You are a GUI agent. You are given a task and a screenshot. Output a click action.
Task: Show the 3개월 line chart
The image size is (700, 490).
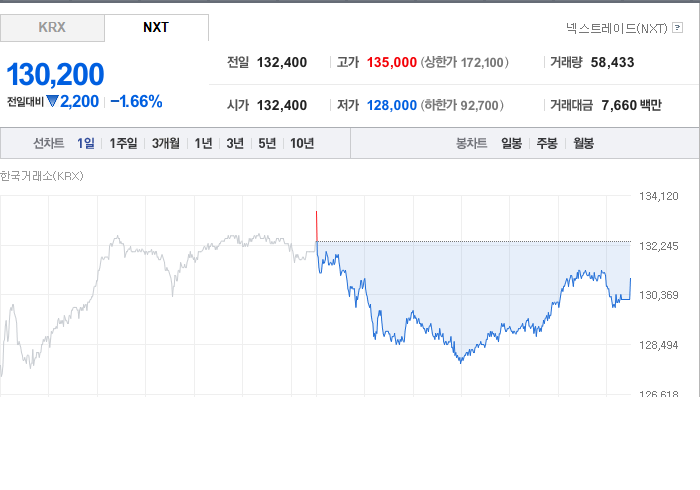[166, 143]
